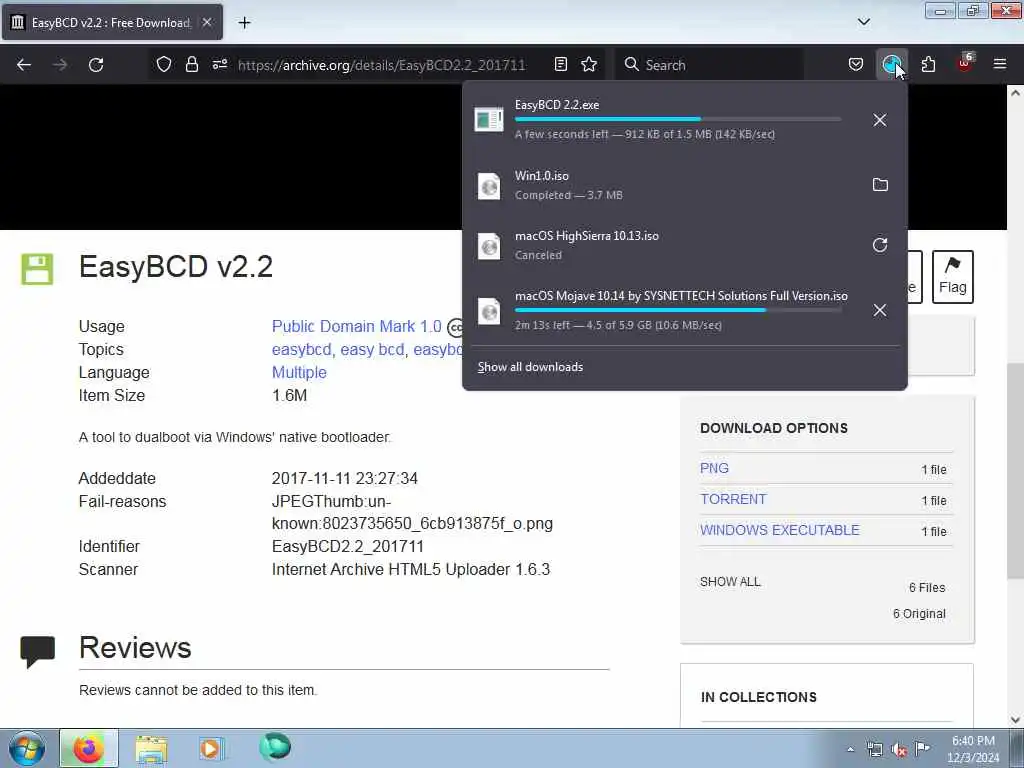This screenshot has height=768, width=1024.
Task: Click the network tray icon
Action: (x=874, y=750)
